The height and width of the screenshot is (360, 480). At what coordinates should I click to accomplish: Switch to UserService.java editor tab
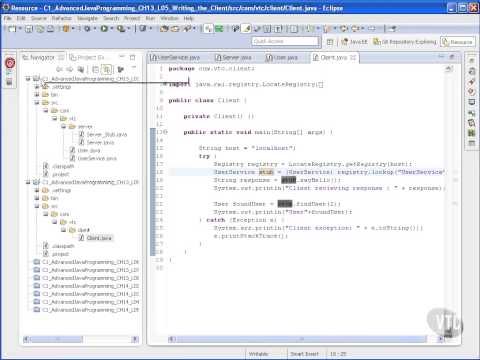coord(175,58)
